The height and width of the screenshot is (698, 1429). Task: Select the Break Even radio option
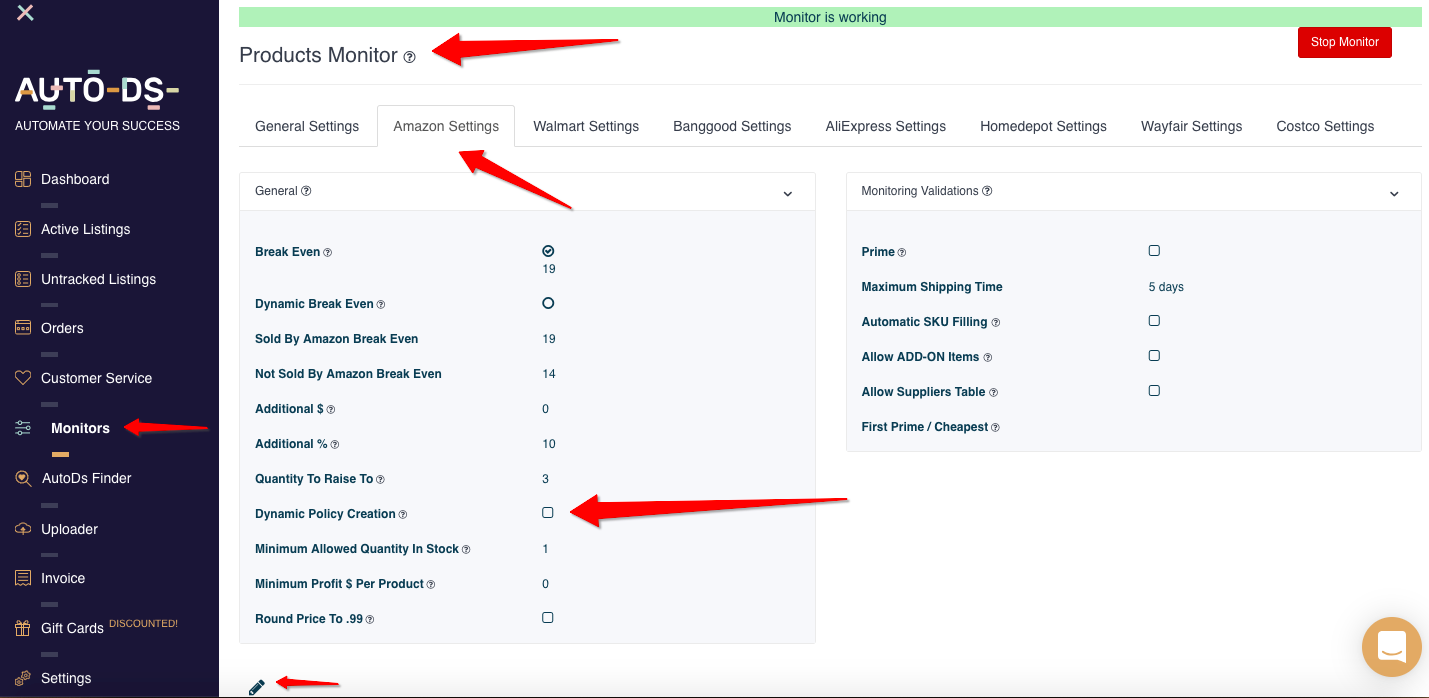point(548,251)
